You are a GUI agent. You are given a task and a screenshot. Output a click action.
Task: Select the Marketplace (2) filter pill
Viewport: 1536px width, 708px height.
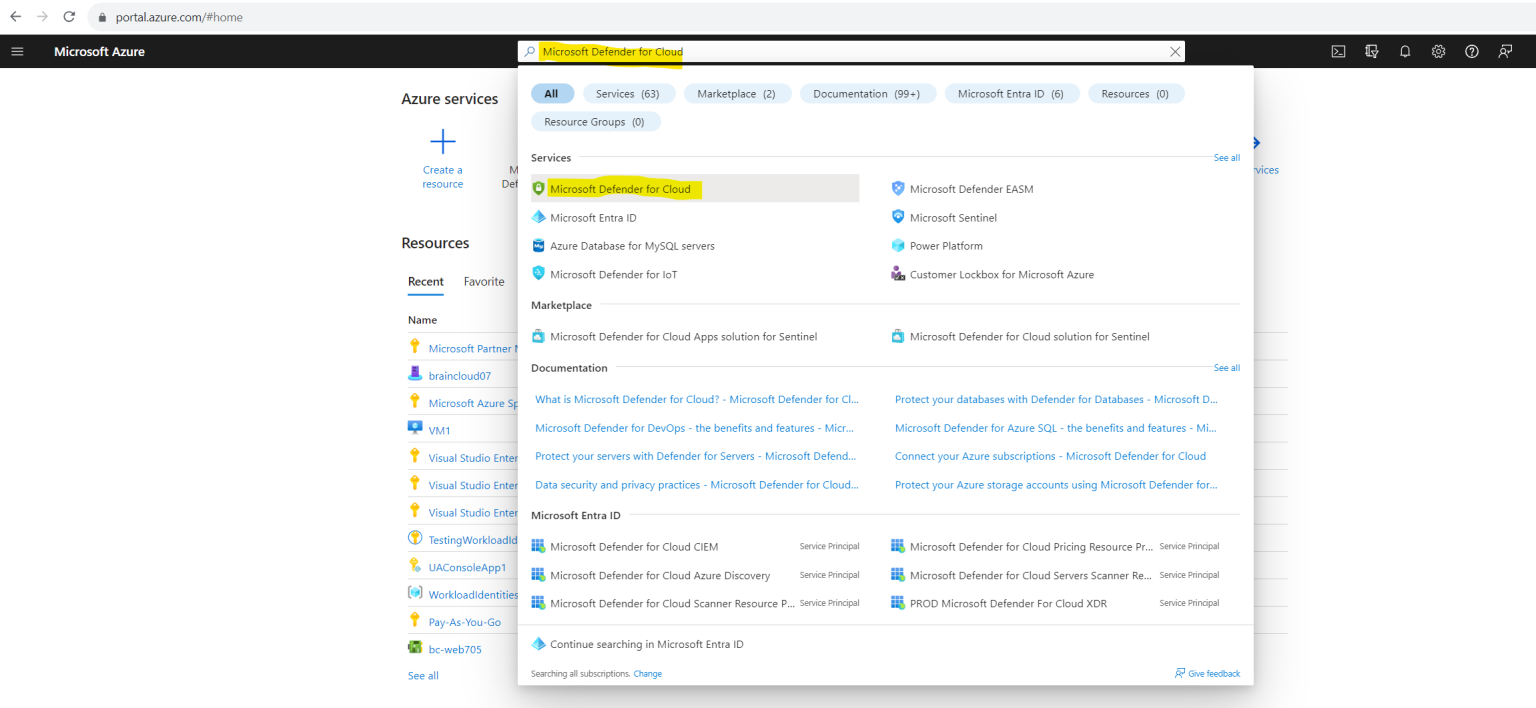pos(737,93)
